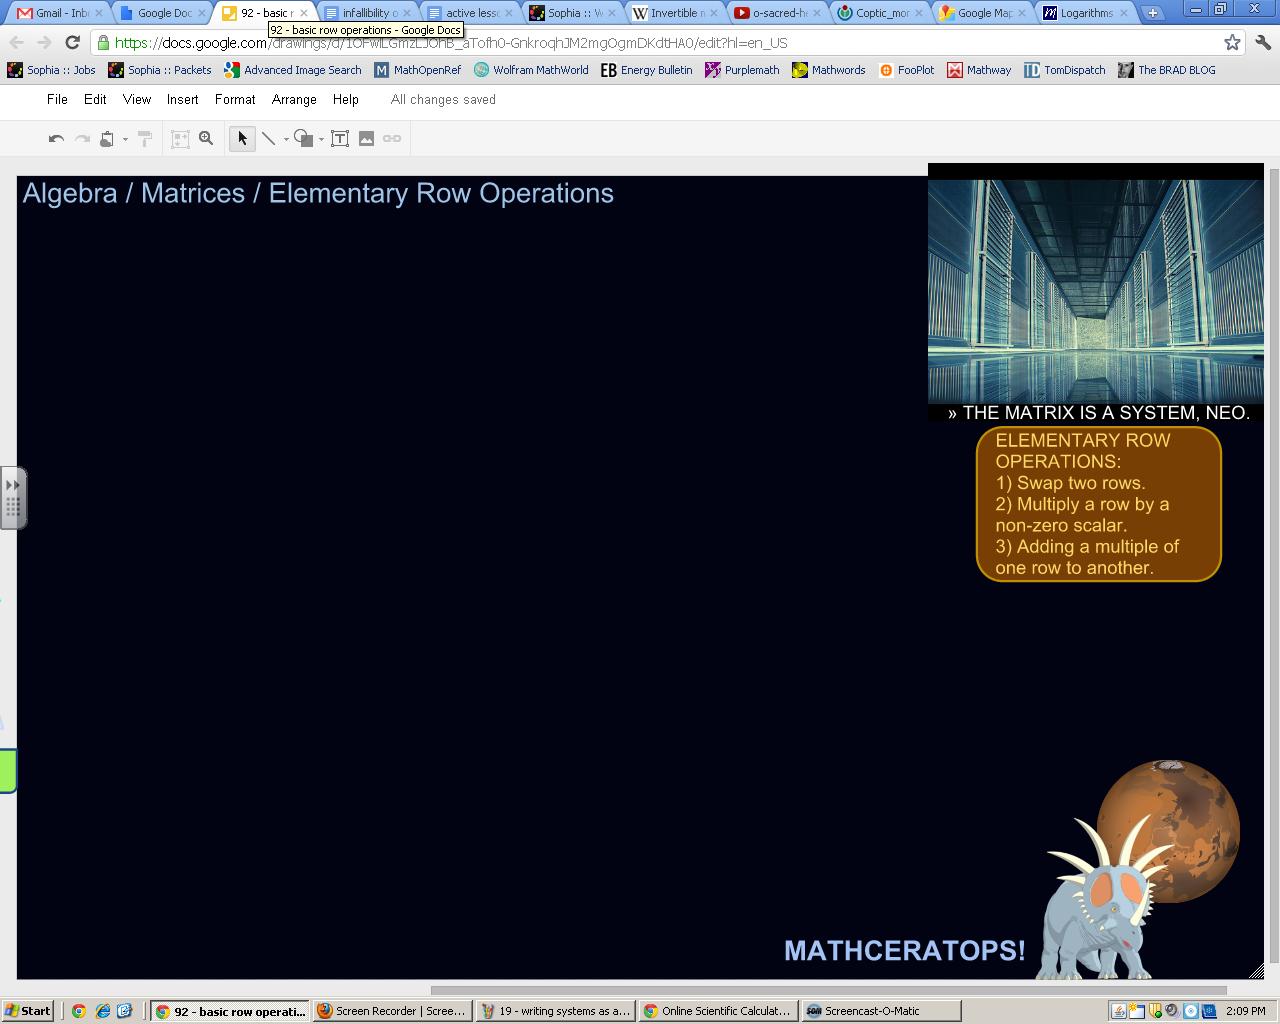Open Chrome's wrench settings menu
The width and height of the screenshot is (1280, 1024).
coord(1262,43)
